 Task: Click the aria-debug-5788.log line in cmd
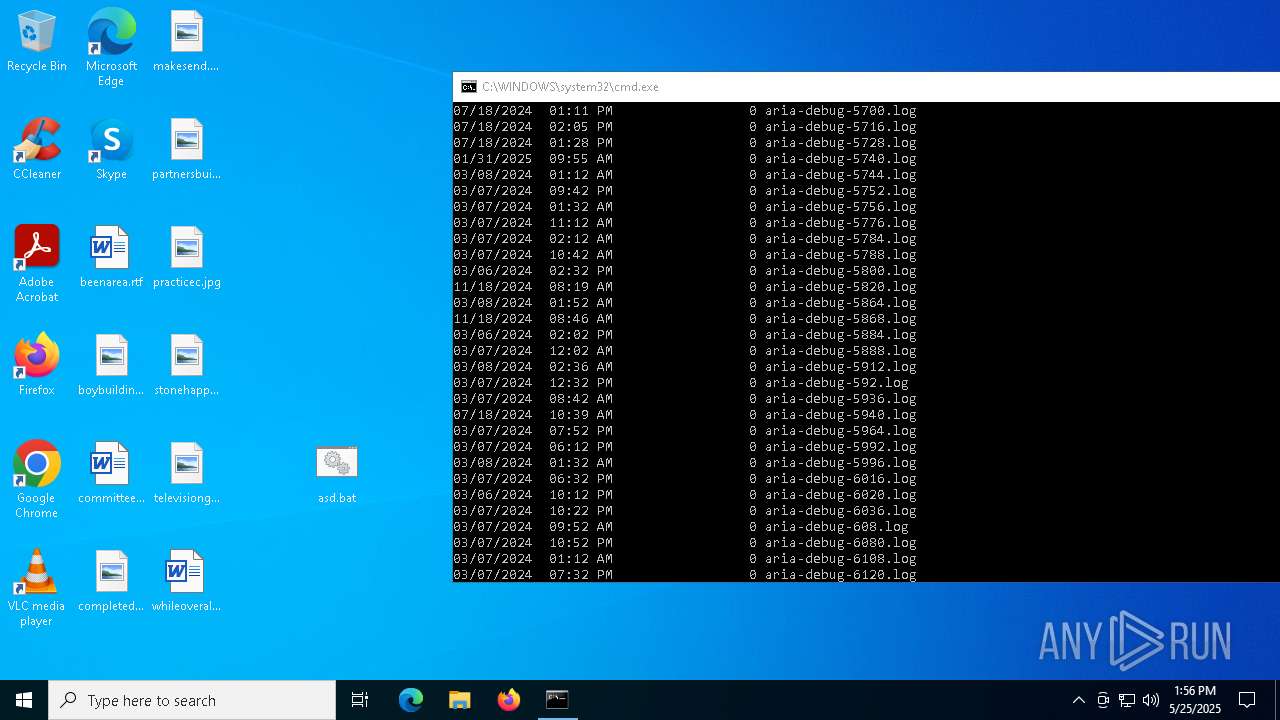coord(685,255)
